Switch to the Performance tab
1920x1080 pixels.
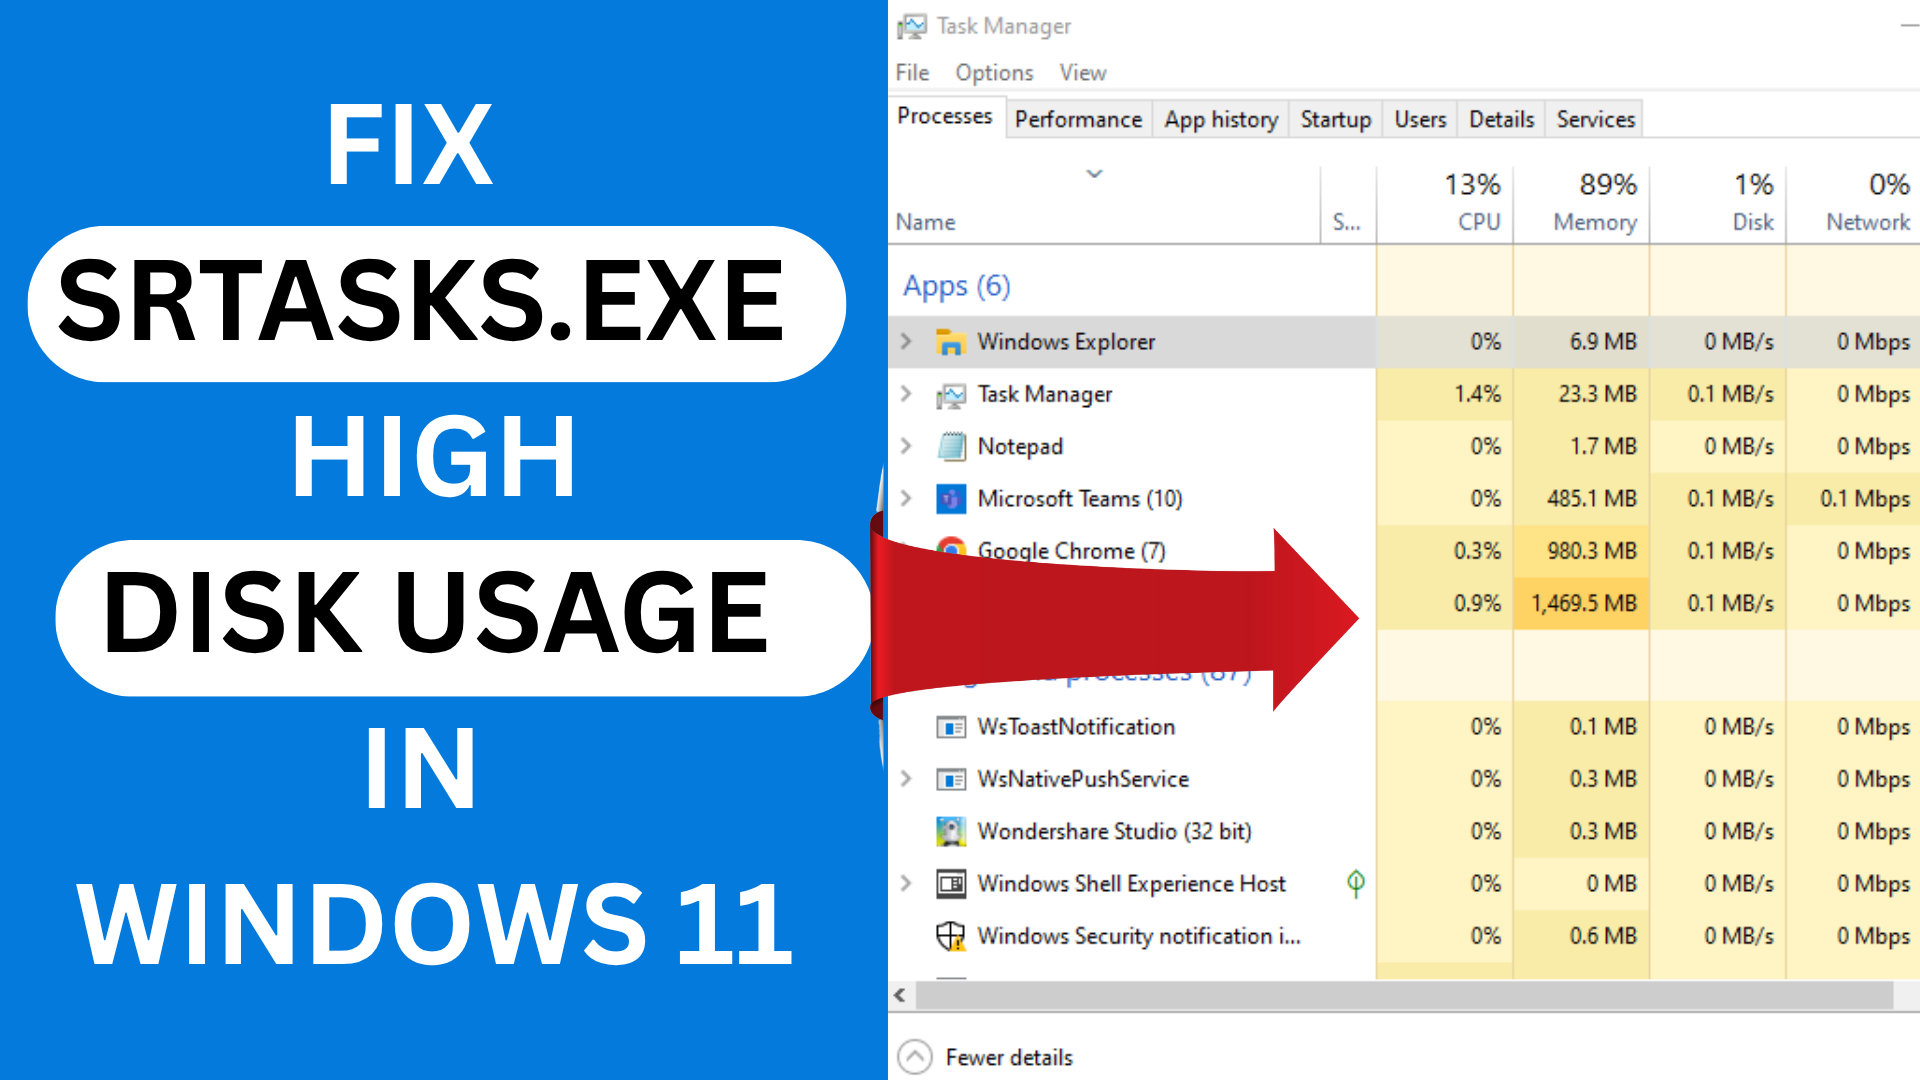point(1078,119)
